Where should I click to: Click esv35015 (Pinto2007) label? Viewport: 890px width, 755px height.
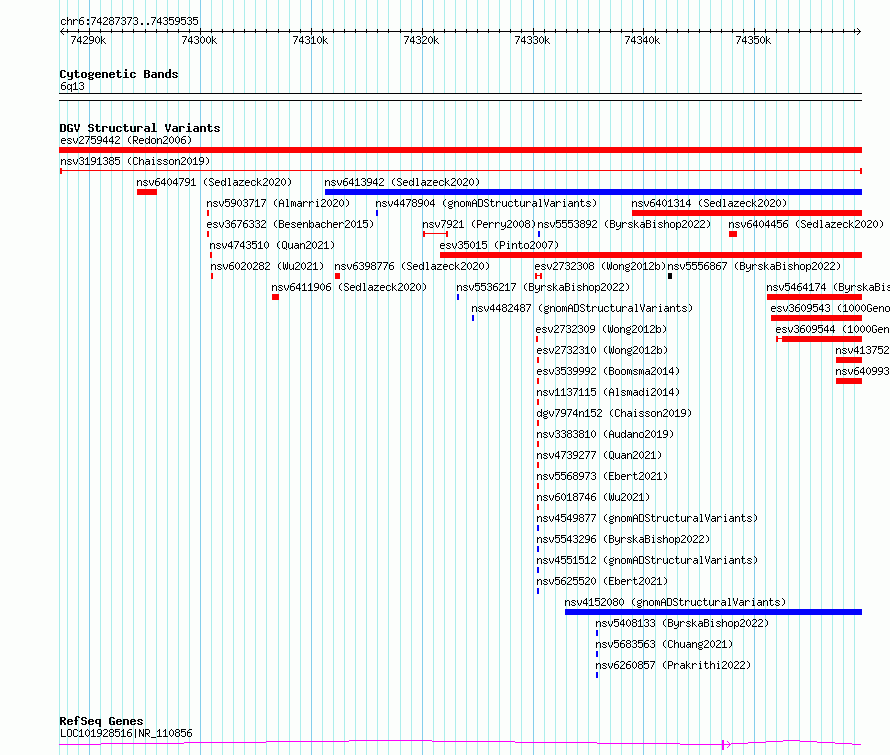pos(499,245)
